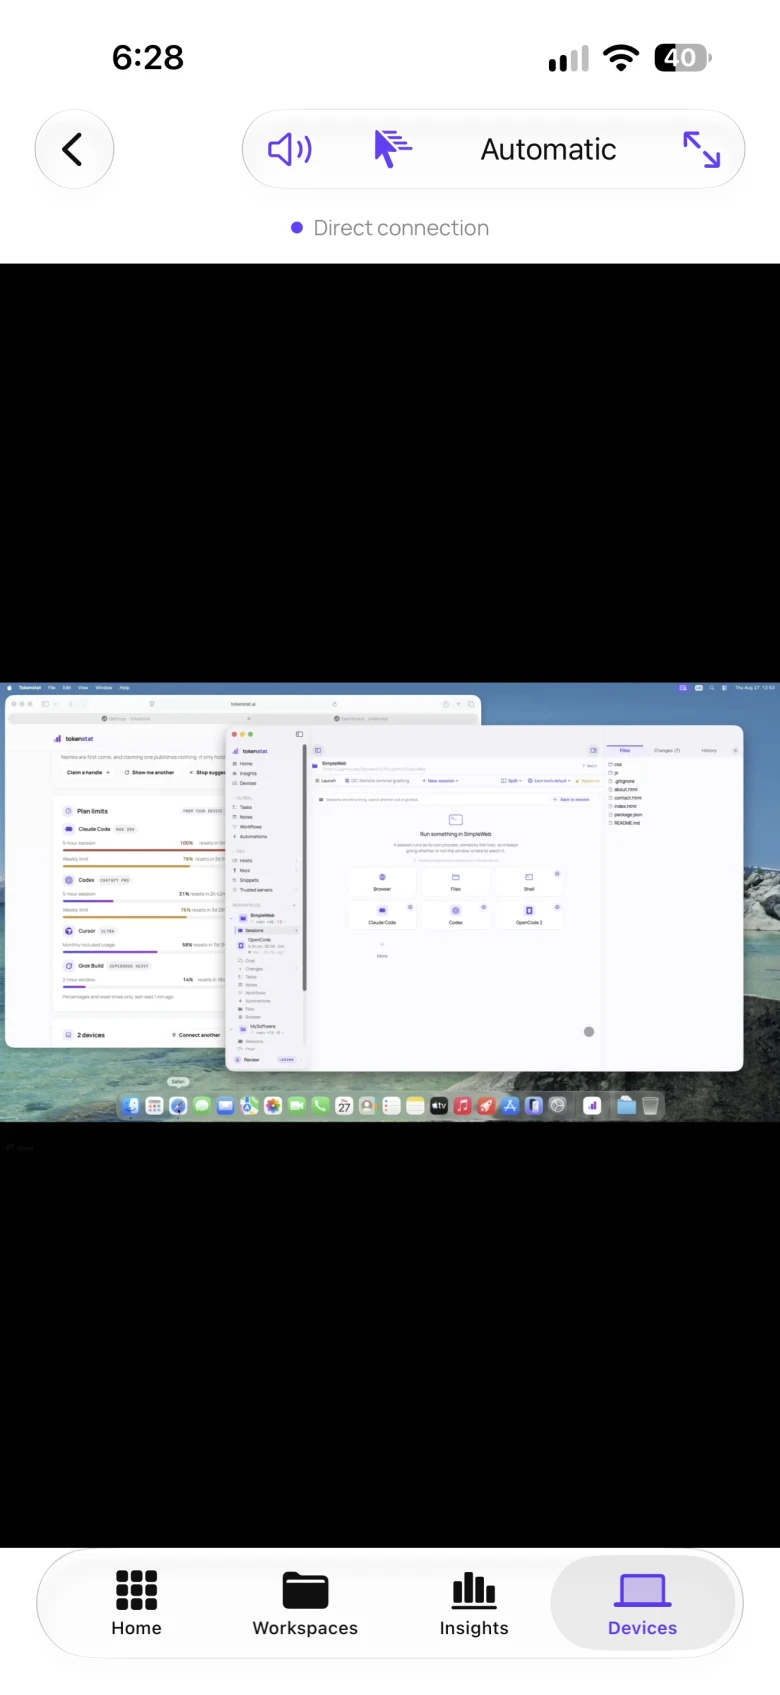Open the Automatic quality dropdown

tap(548, 149)
